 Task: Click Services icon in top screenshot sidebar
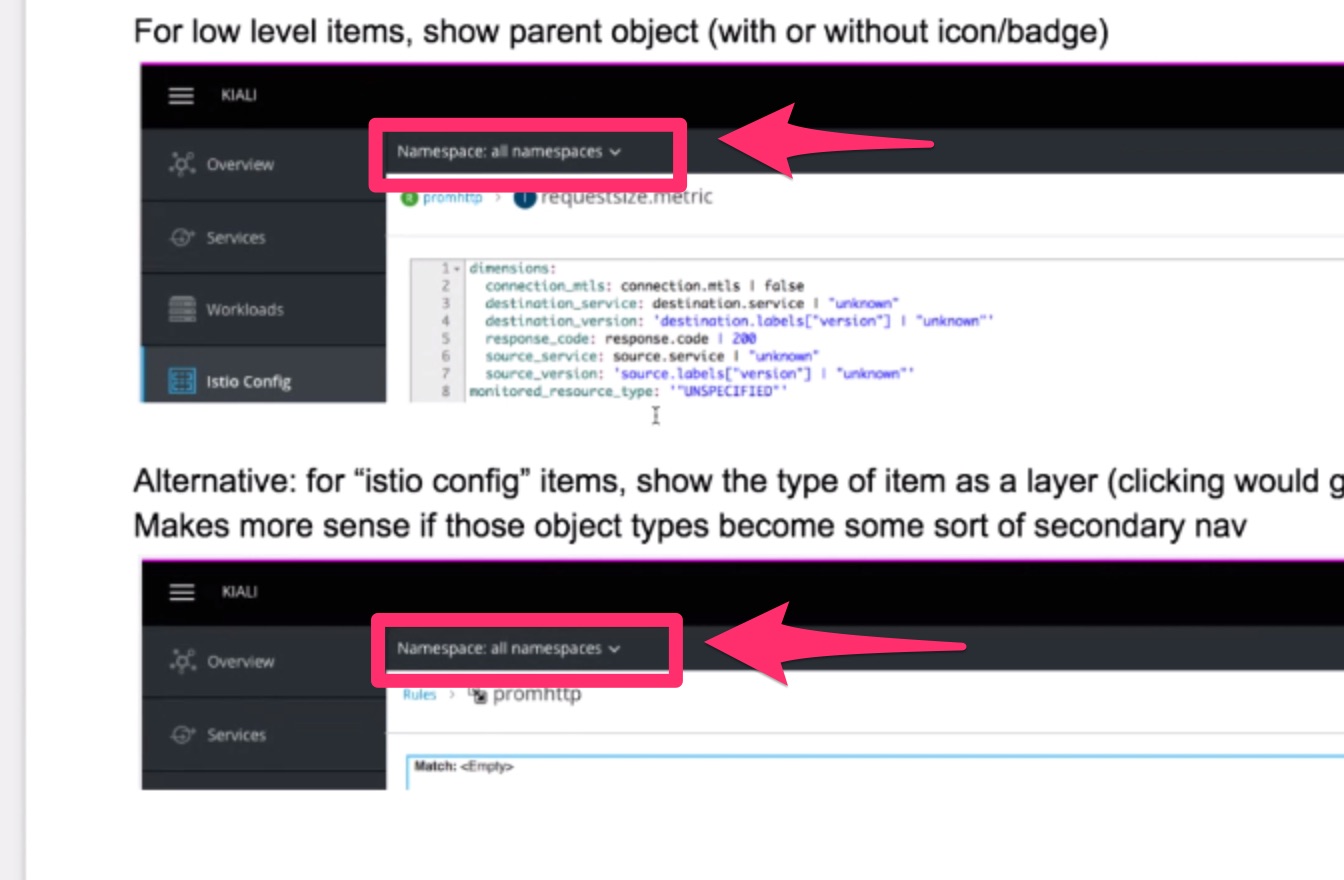182,238
